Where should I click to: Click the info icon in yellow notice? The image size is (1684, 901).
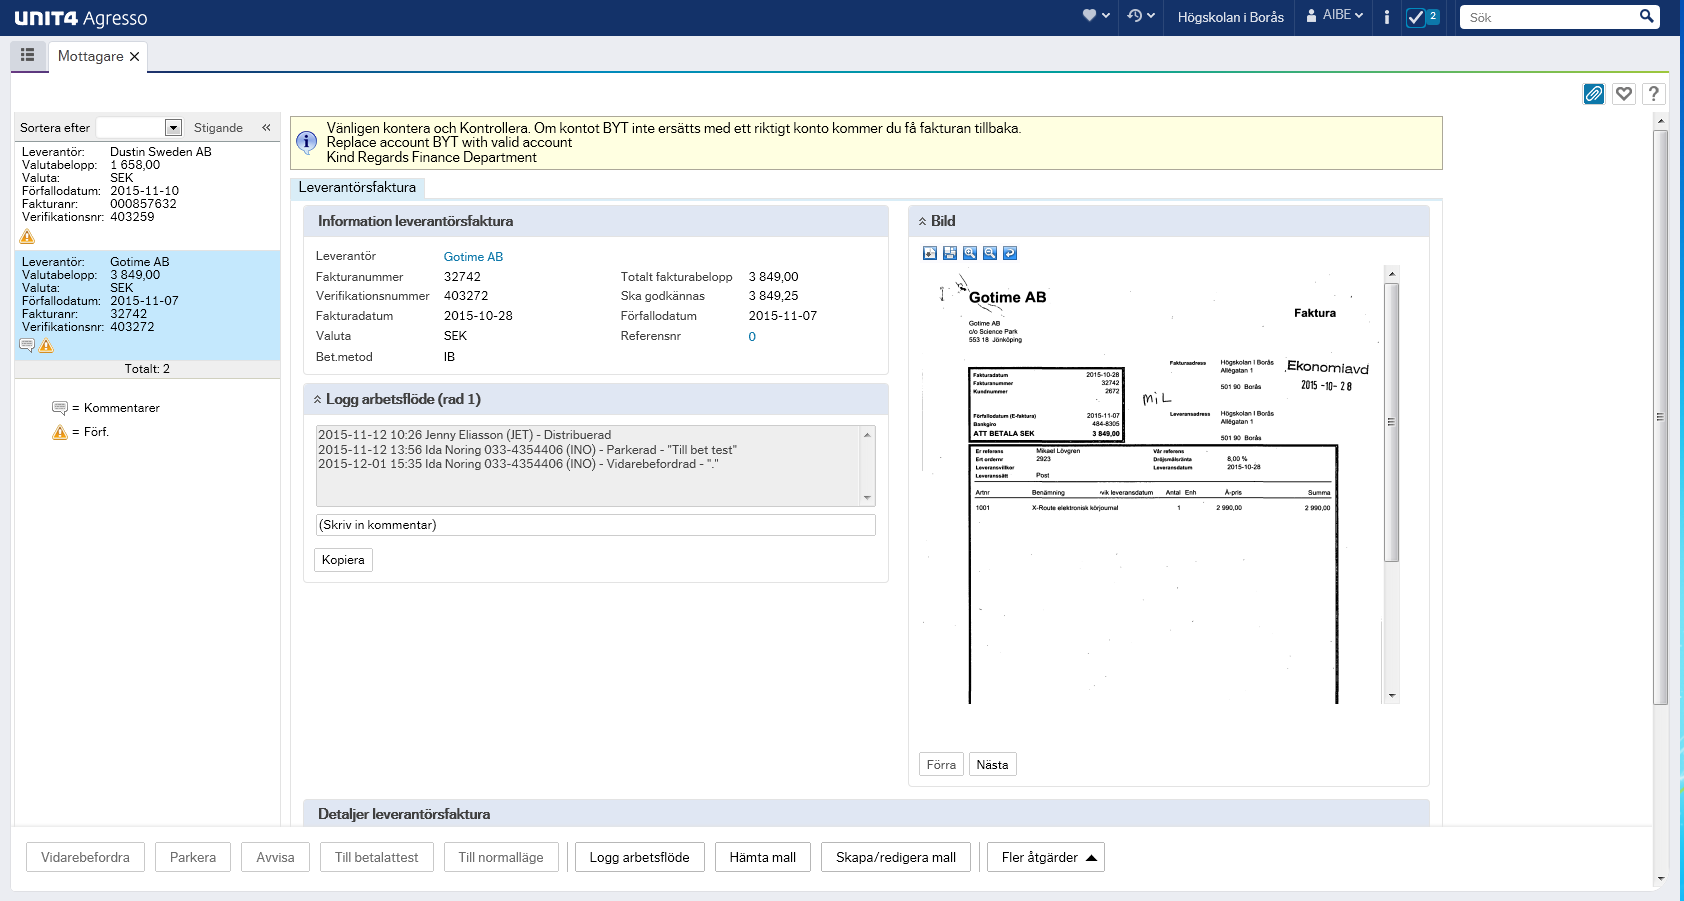pyautogui.click(x=307, y=142)
